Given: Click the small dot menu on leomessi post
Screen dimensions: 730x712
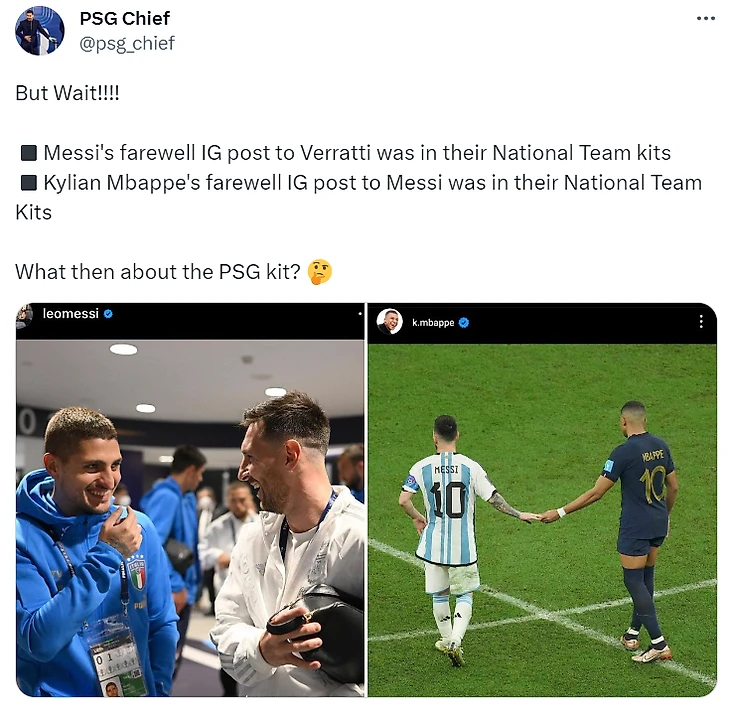Looking at the screenshot, I should point(360,314).
